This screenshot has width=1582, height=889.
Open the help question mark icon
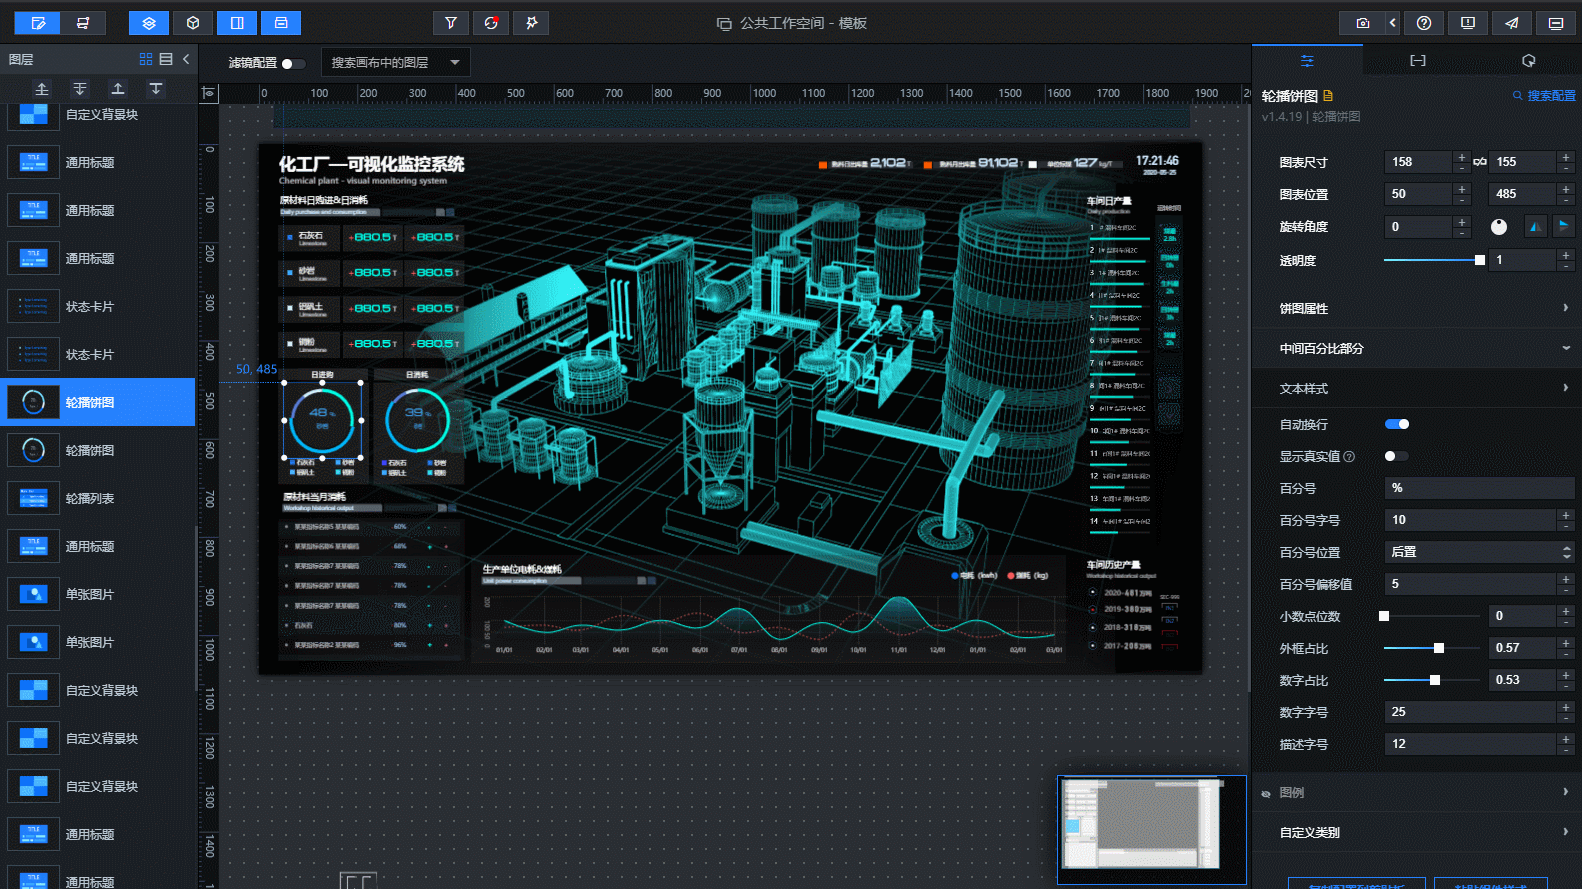coord(1424,23)
